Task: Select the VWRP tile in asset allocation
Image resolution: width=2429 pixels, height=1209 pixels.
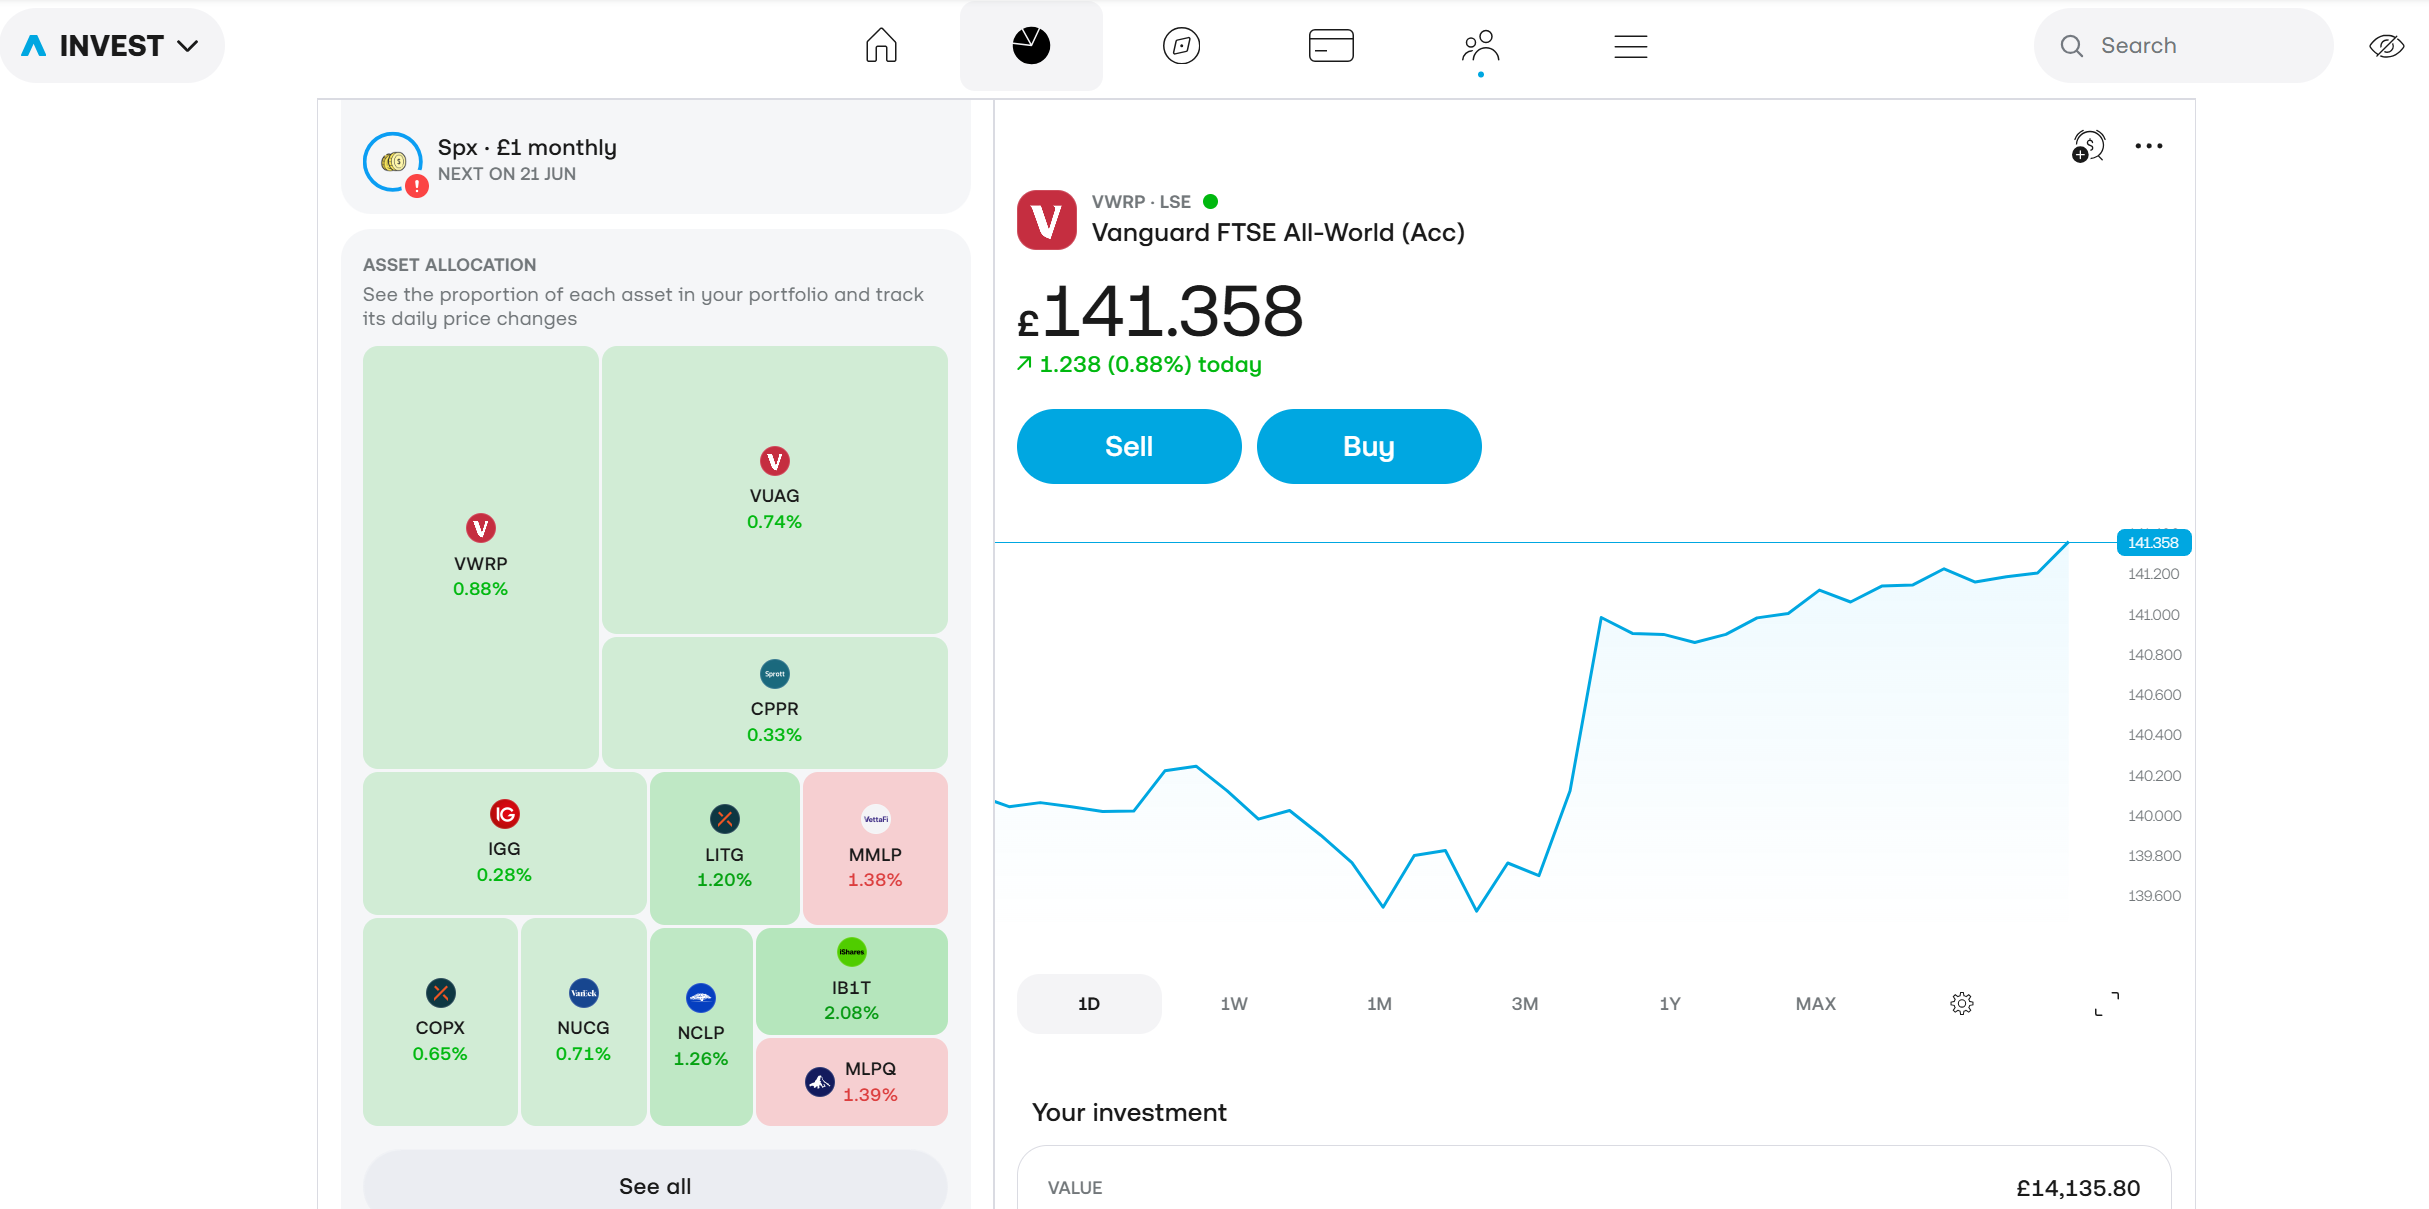Action: pos(480,557)
